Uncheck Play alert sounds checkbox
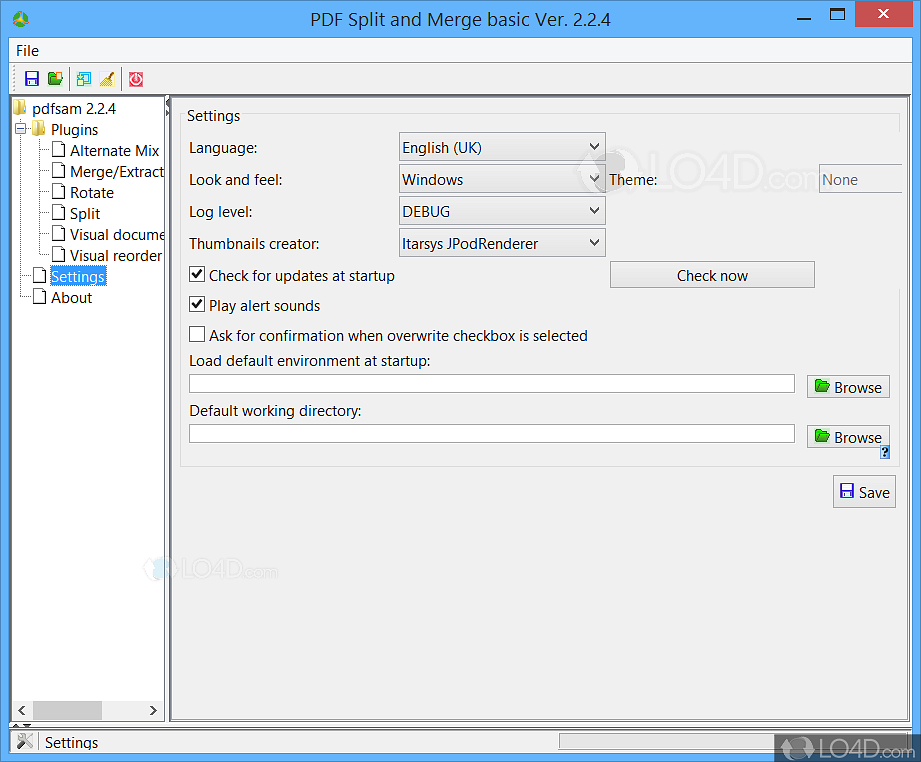This screenshot has height=762, width=921. [197, 305]
